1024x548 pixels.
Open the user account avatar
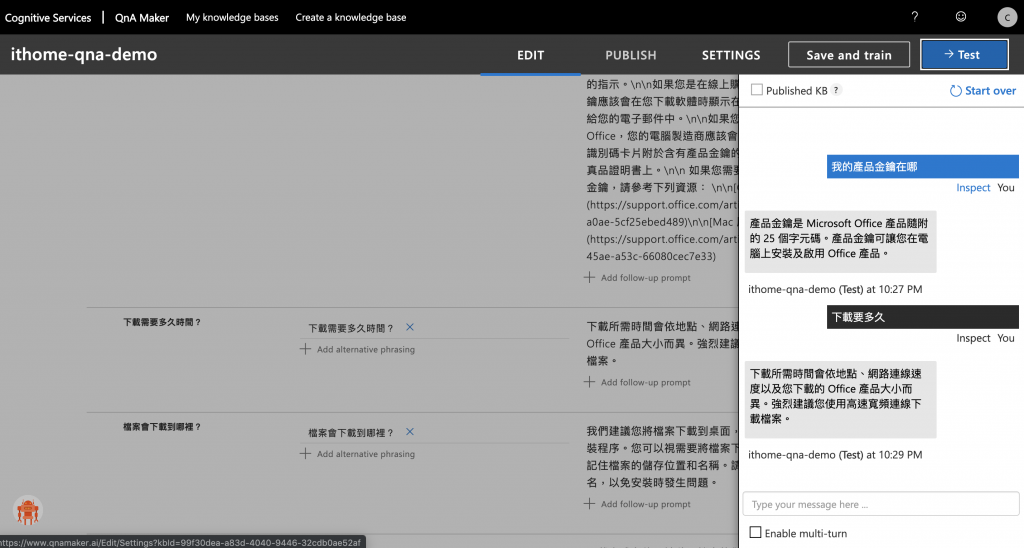[1006, 17]
